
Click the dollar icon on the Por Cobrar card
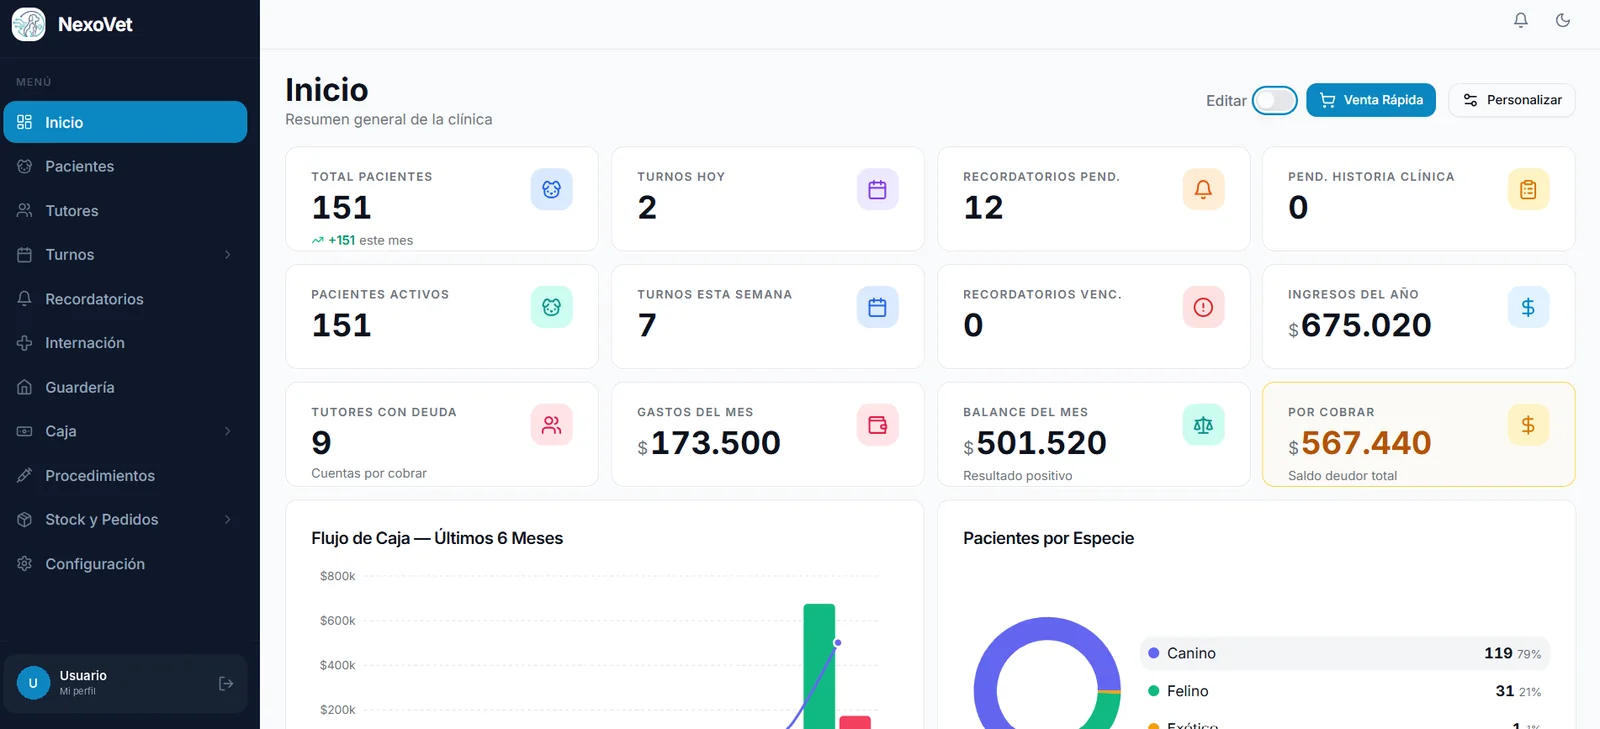tap(1528, 425)
